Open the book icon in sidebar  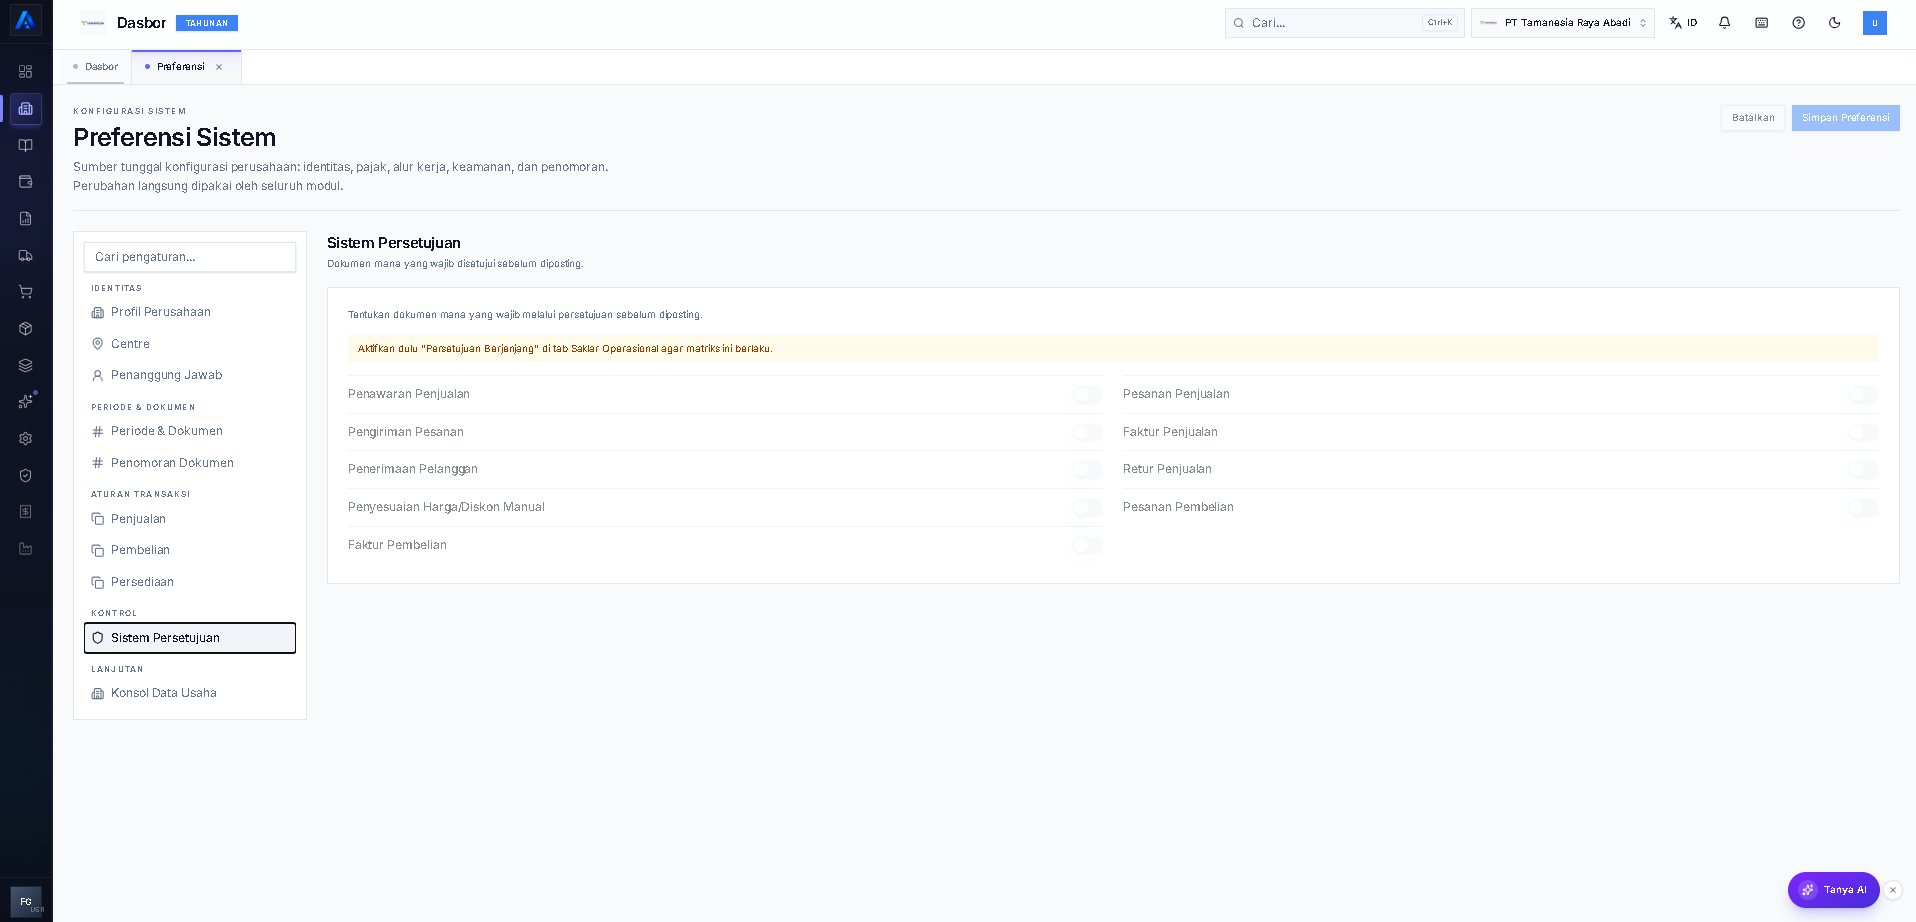click(26, 145)
